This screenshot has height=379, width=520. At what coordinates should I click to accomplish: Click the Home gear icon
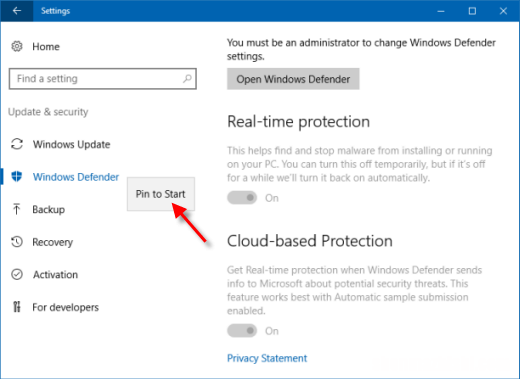(17, 46)
